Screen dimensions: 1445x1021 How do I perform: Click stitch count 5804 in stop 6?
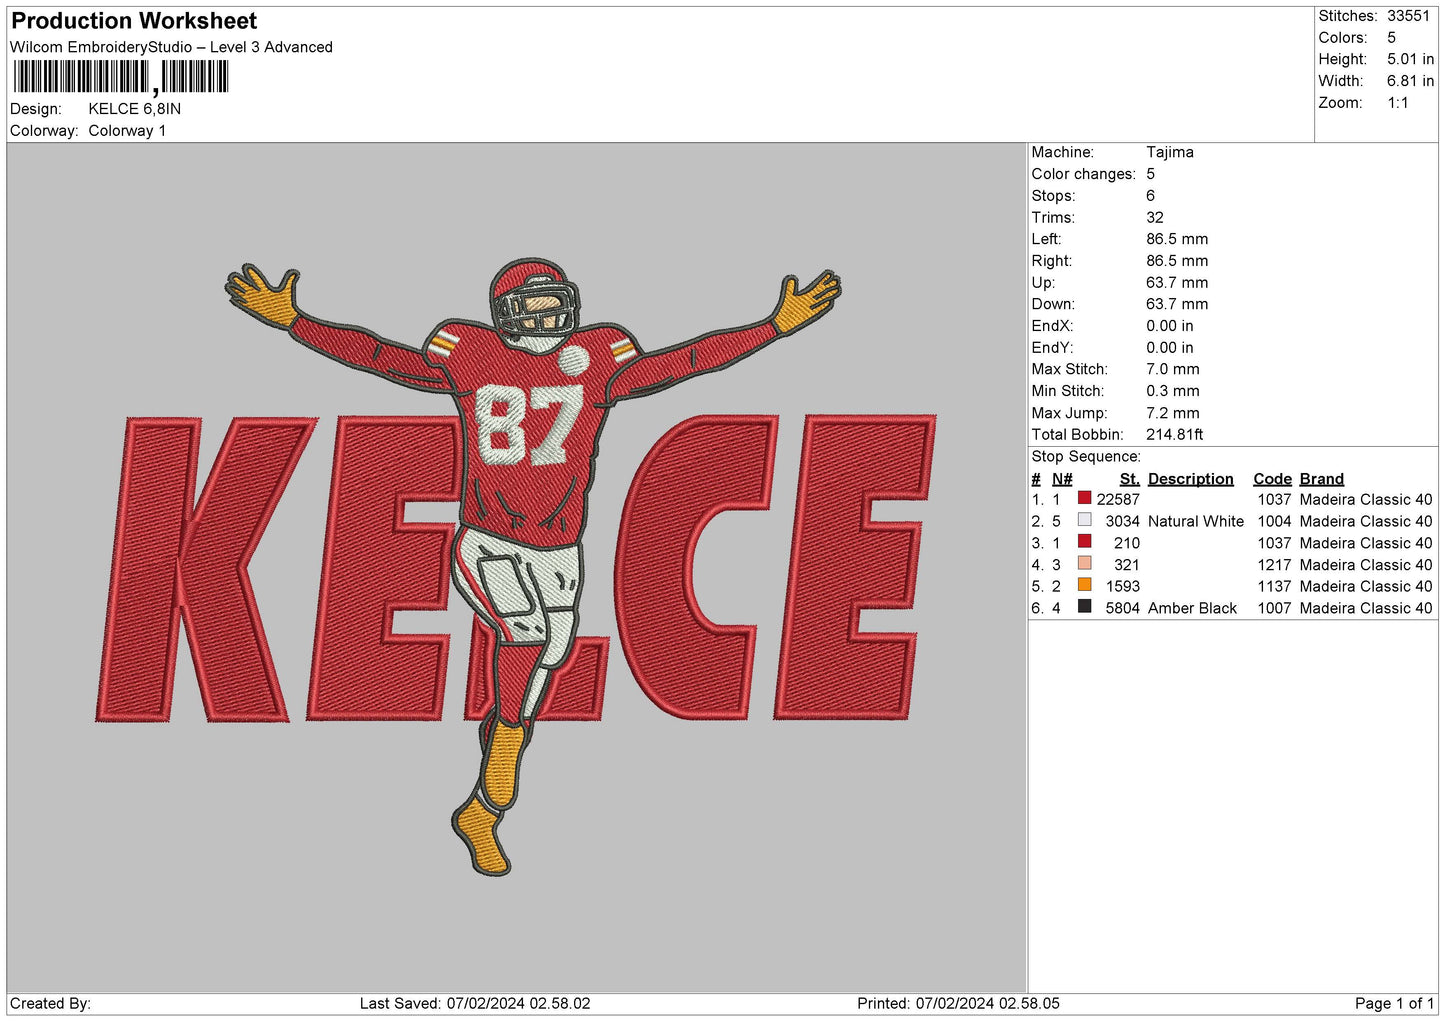click(1123, 608)
